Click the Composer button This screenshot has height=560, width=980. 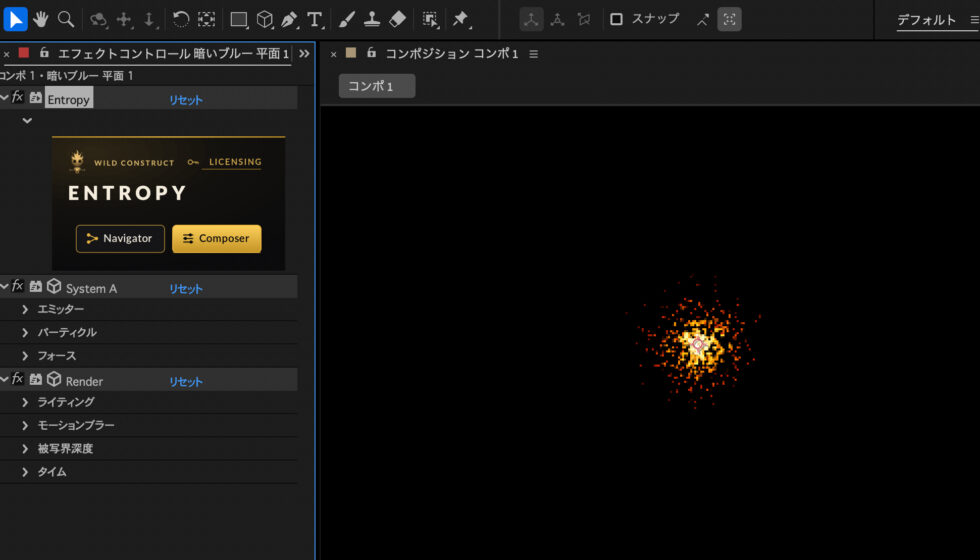click(x=217, y=239)
